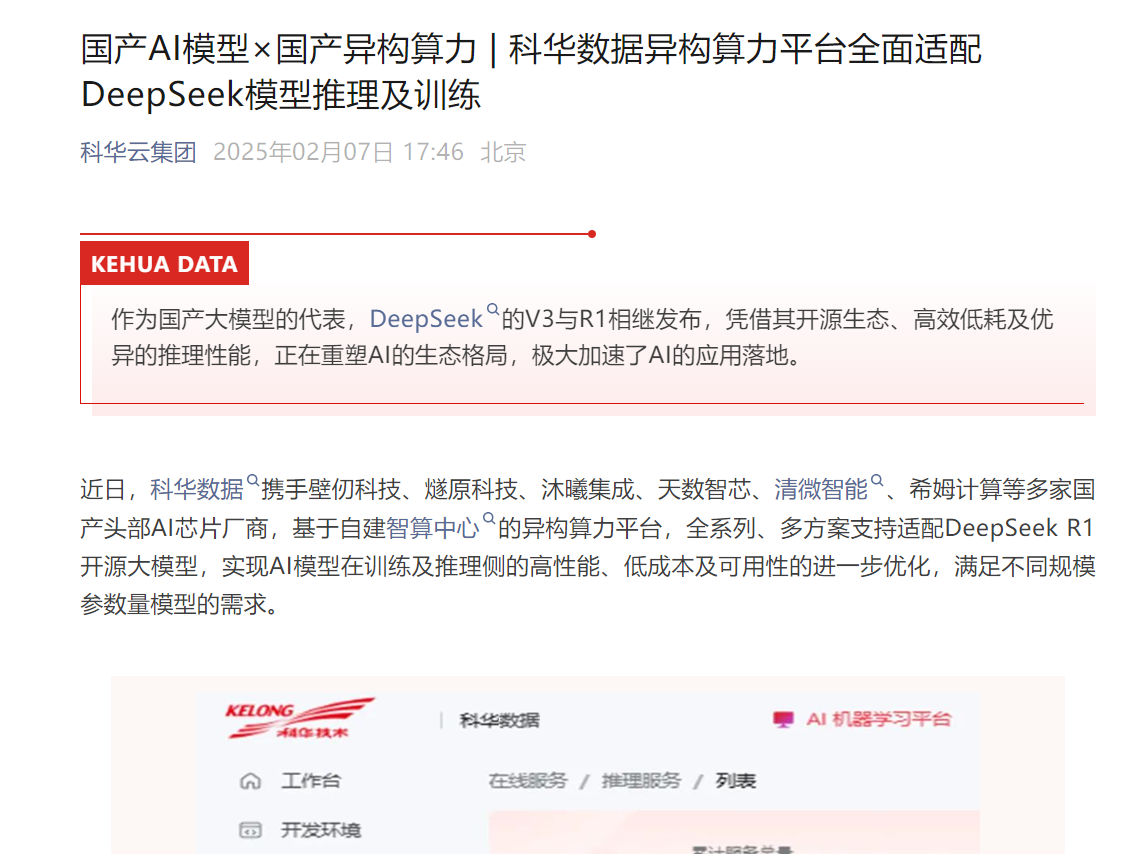Screen dimensions: 1125x854
Task: Click the AI 机器学习平台 monitor icon
Action: [x=783, y=719]
